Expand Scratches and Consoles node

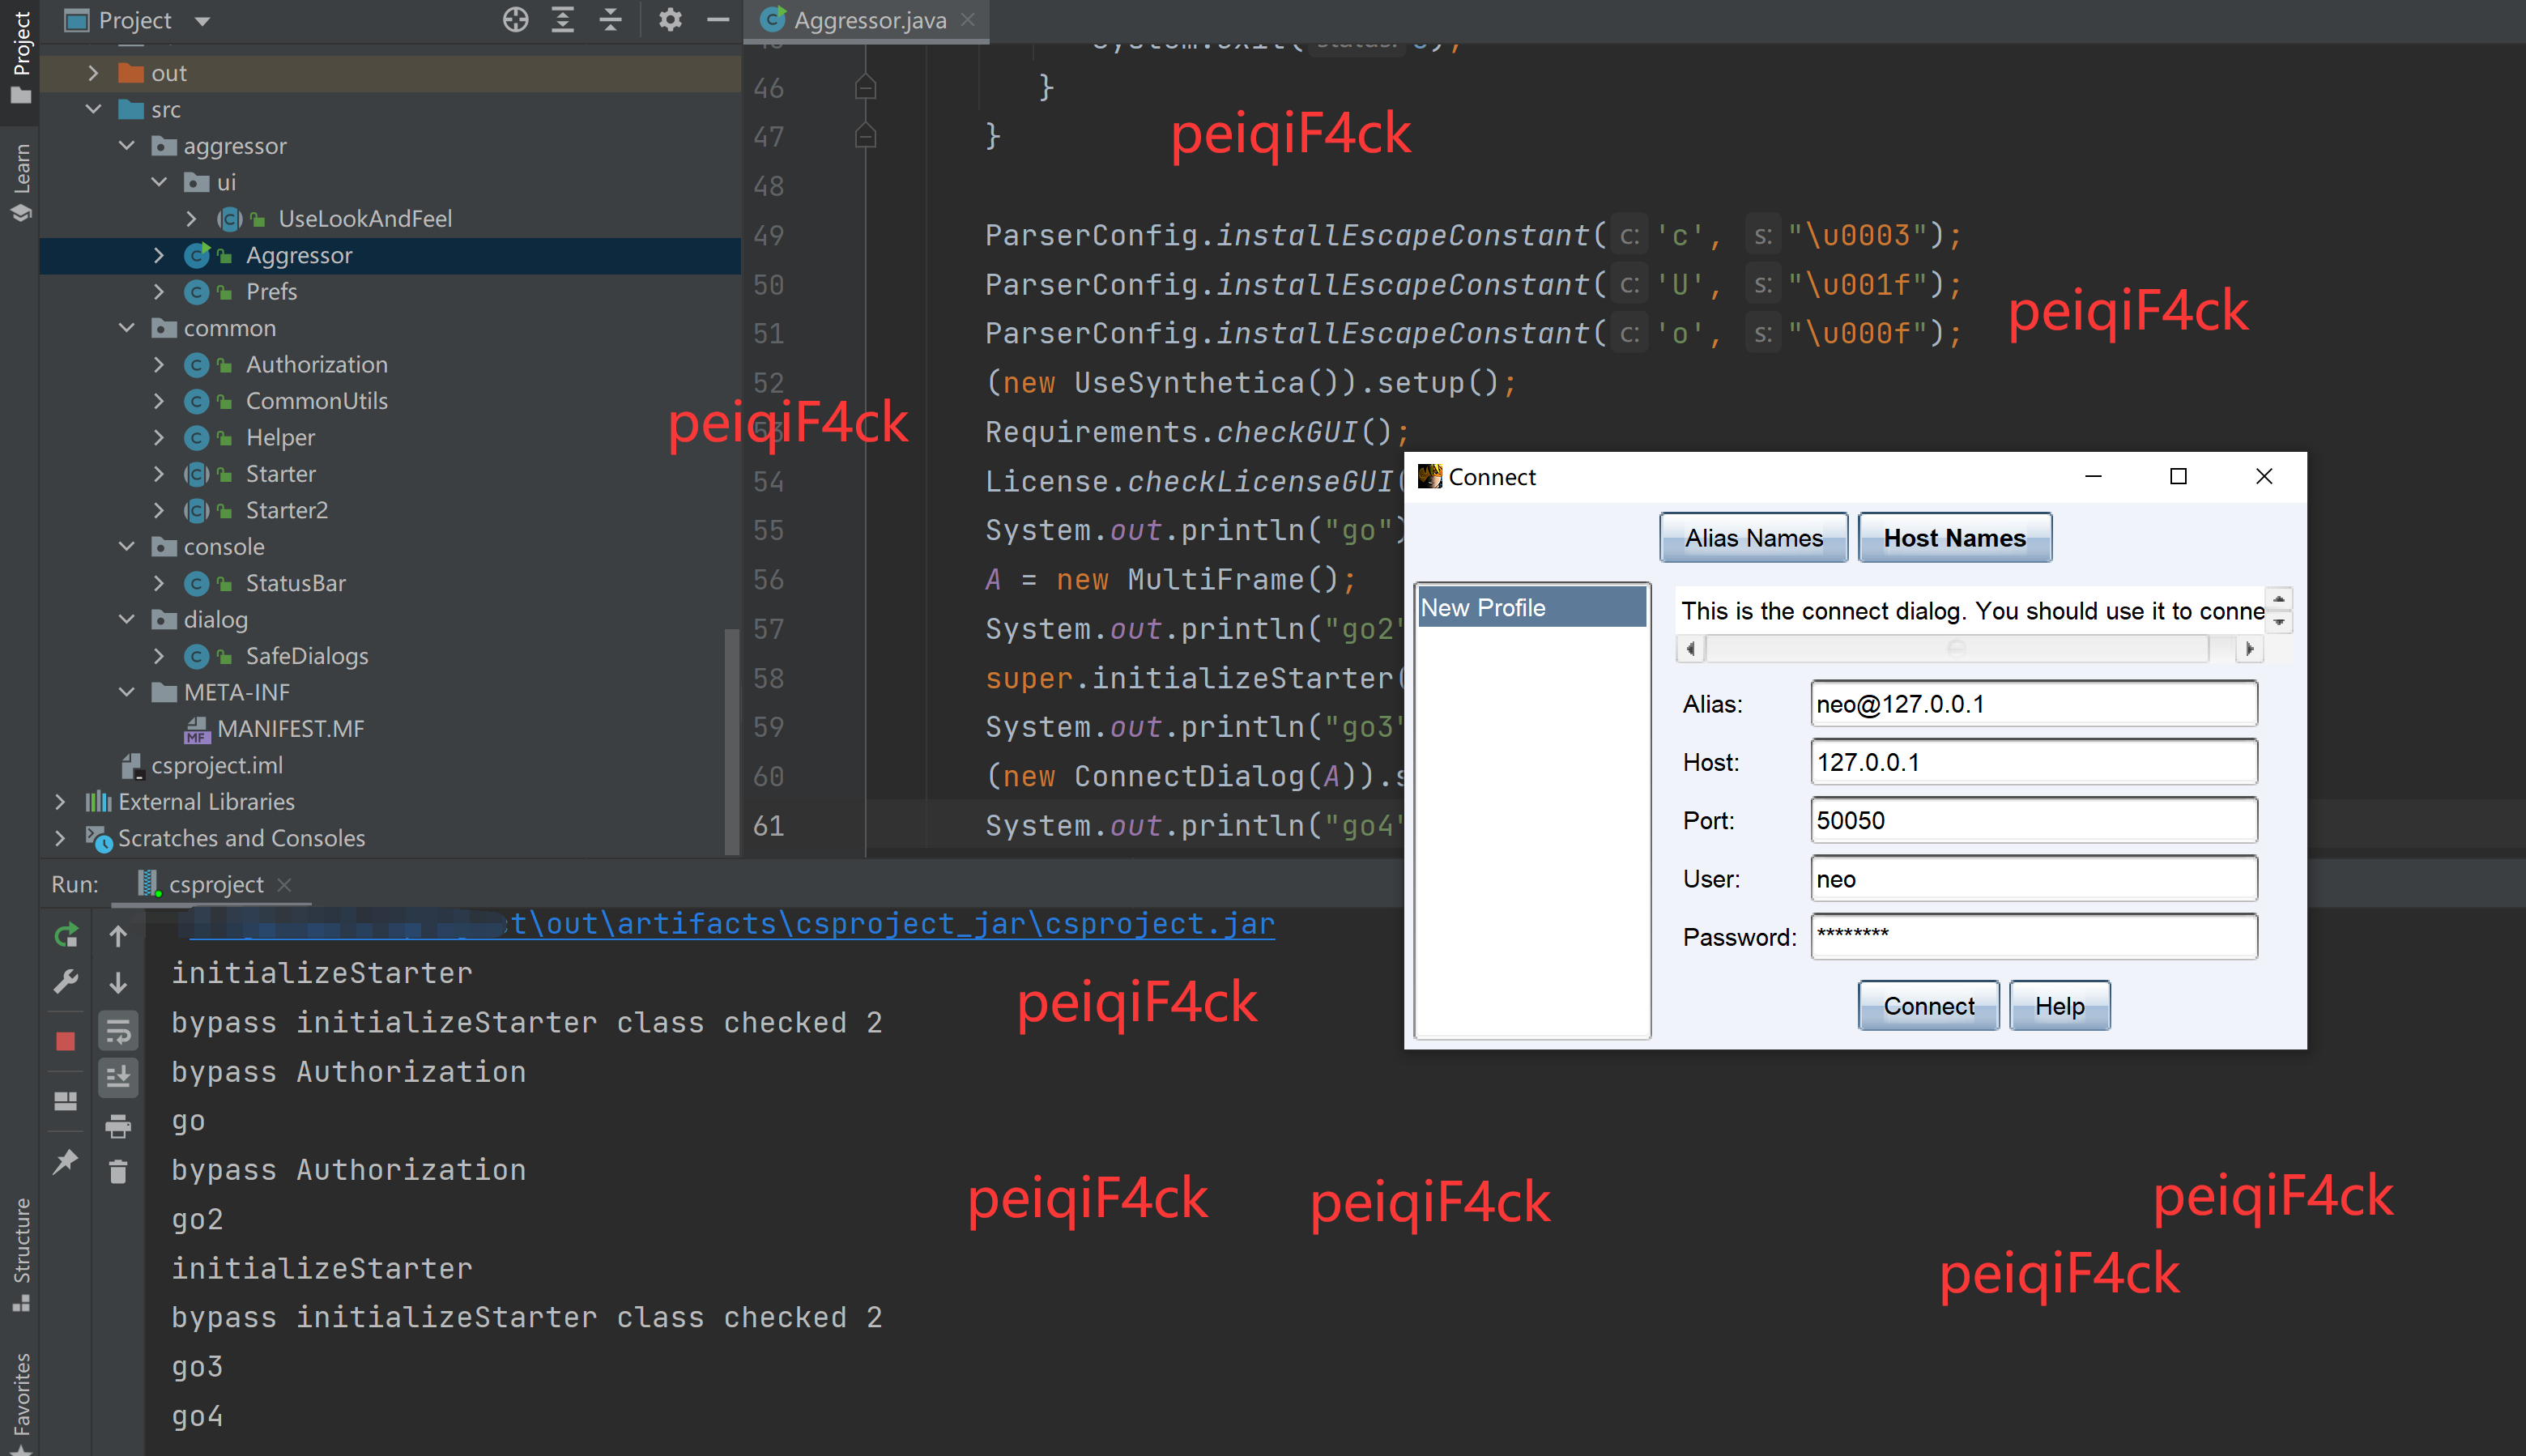(60, 838)
